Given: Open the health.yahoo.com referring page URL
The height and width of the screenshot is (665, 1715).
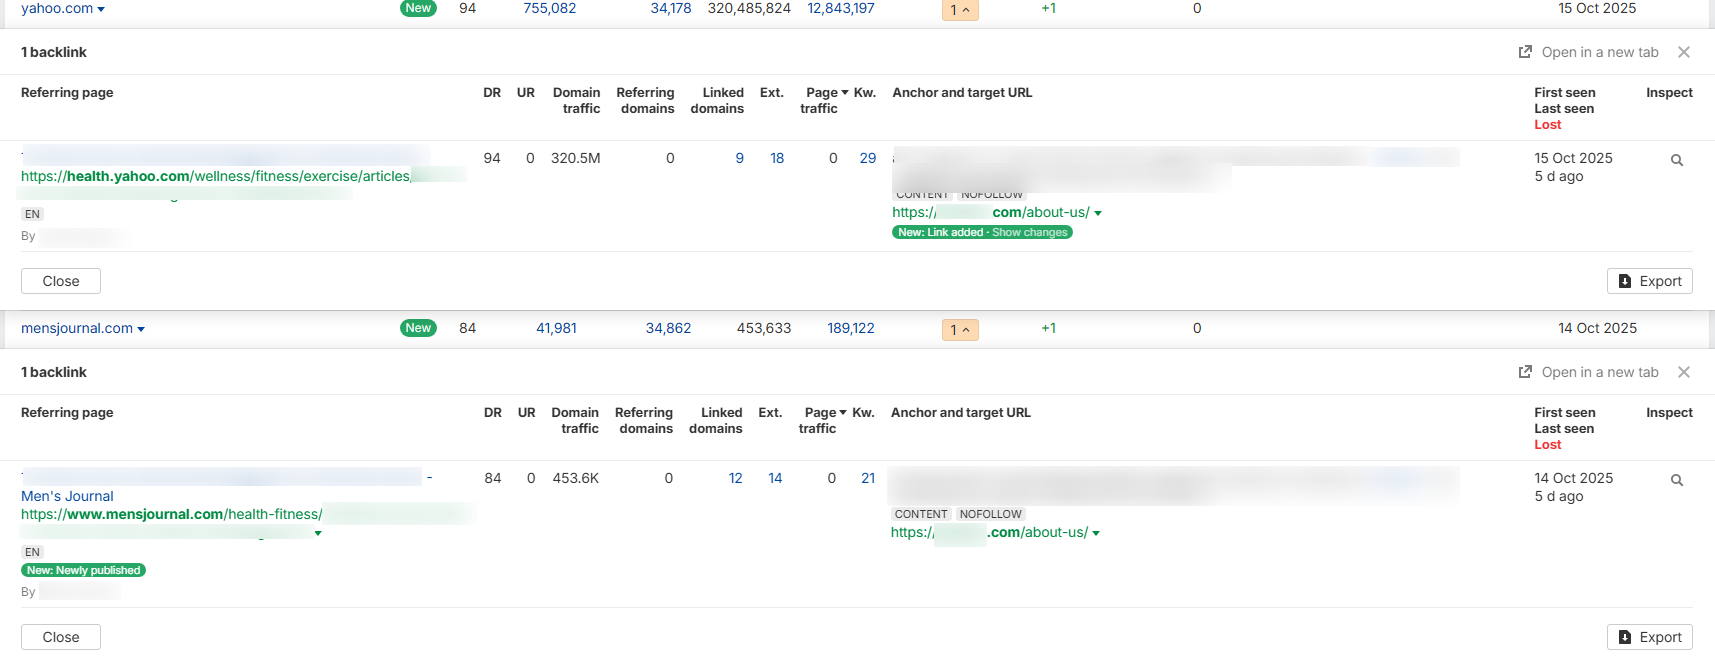Looking at the screenshot, I should tap(216, 176).
